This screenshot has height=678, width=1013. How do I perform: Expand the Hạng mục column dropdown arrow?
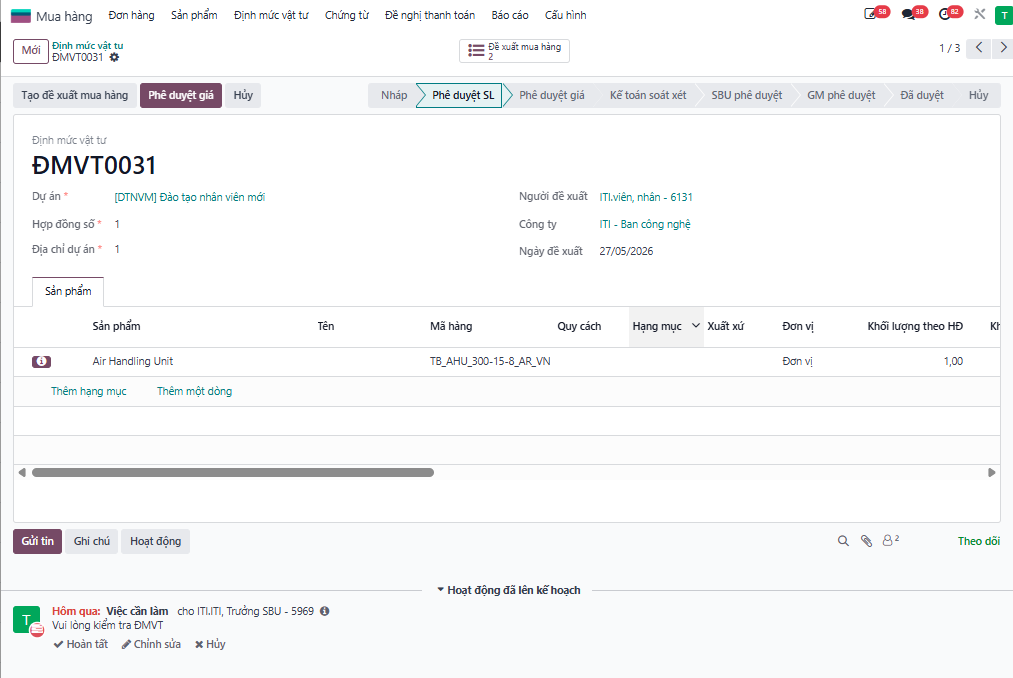[696, 326]
